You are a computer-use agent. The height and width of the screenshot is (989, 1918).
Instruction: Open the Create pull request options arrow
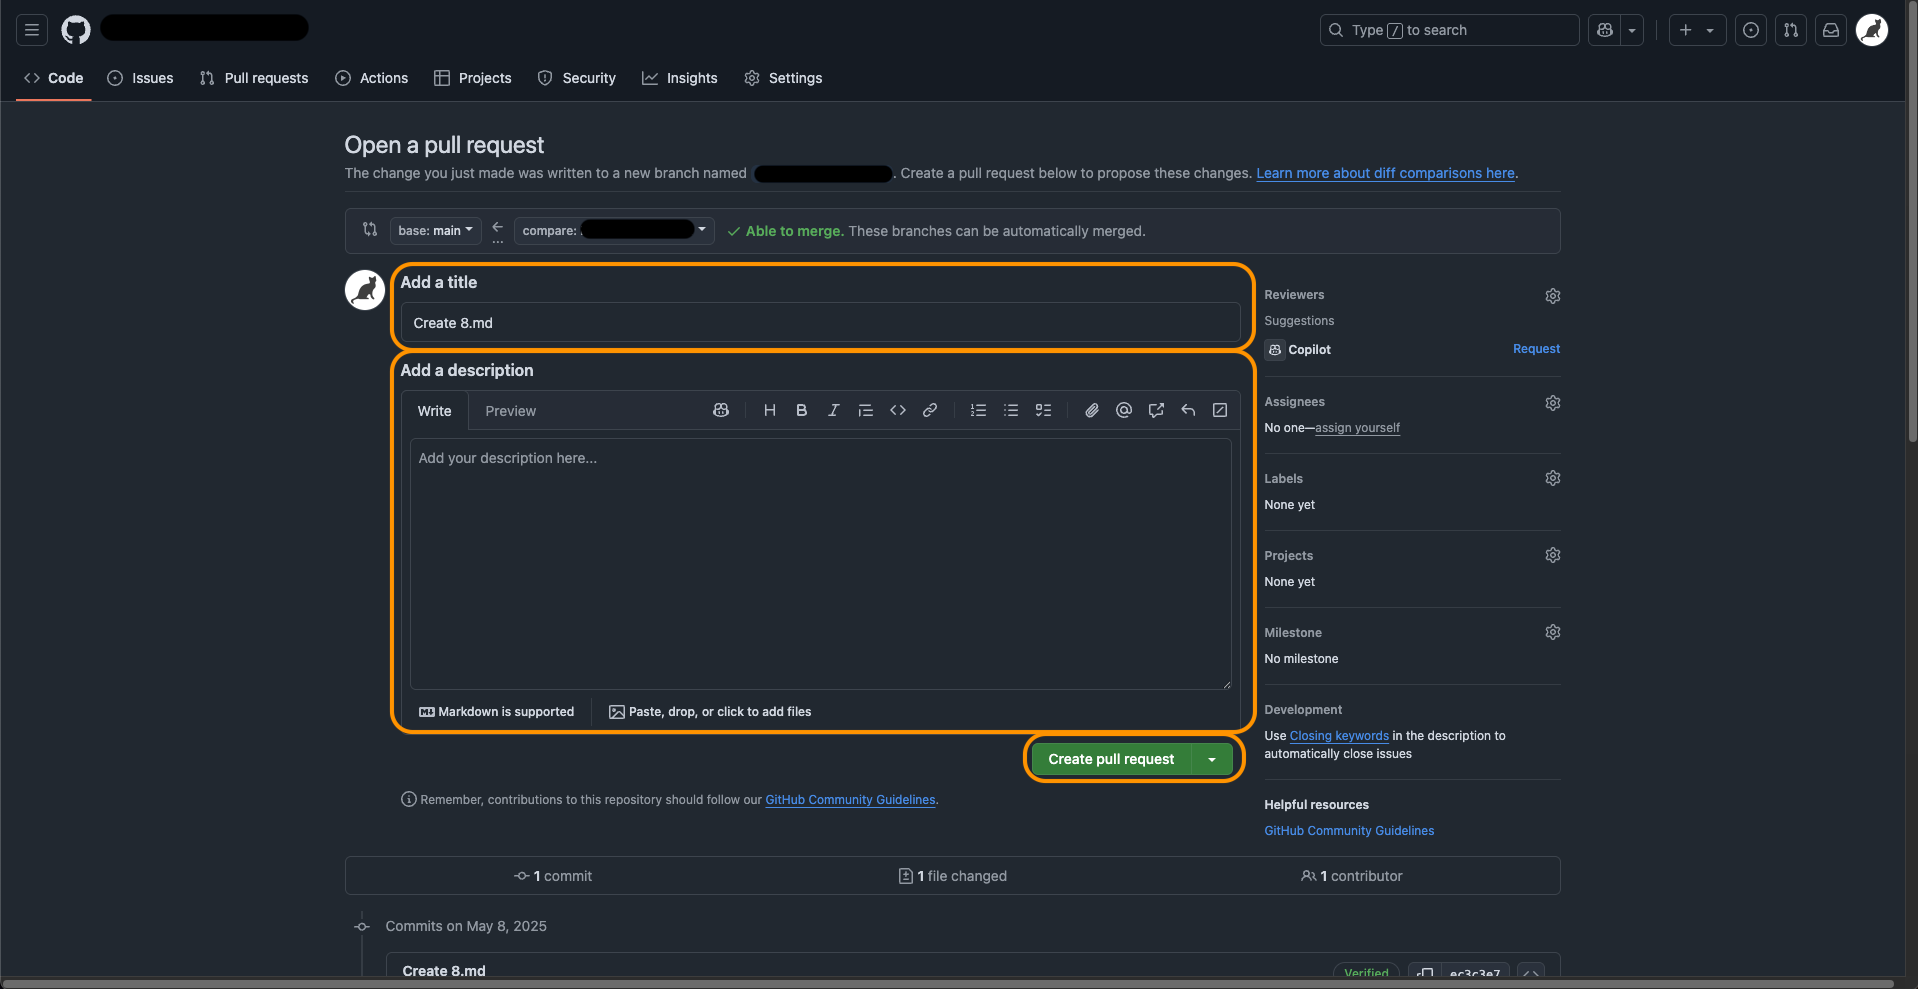click(x=1212, y=760)
